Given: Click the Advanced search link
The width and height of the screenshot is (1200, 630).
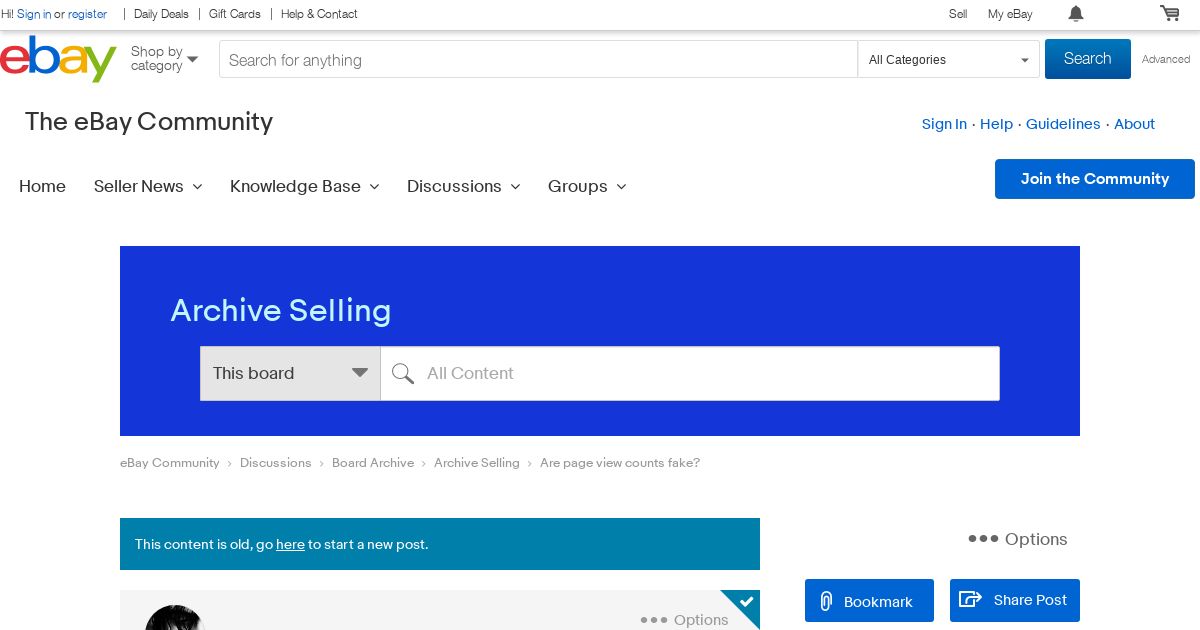Looking at the screenshot, I should tap(1166, 59).
